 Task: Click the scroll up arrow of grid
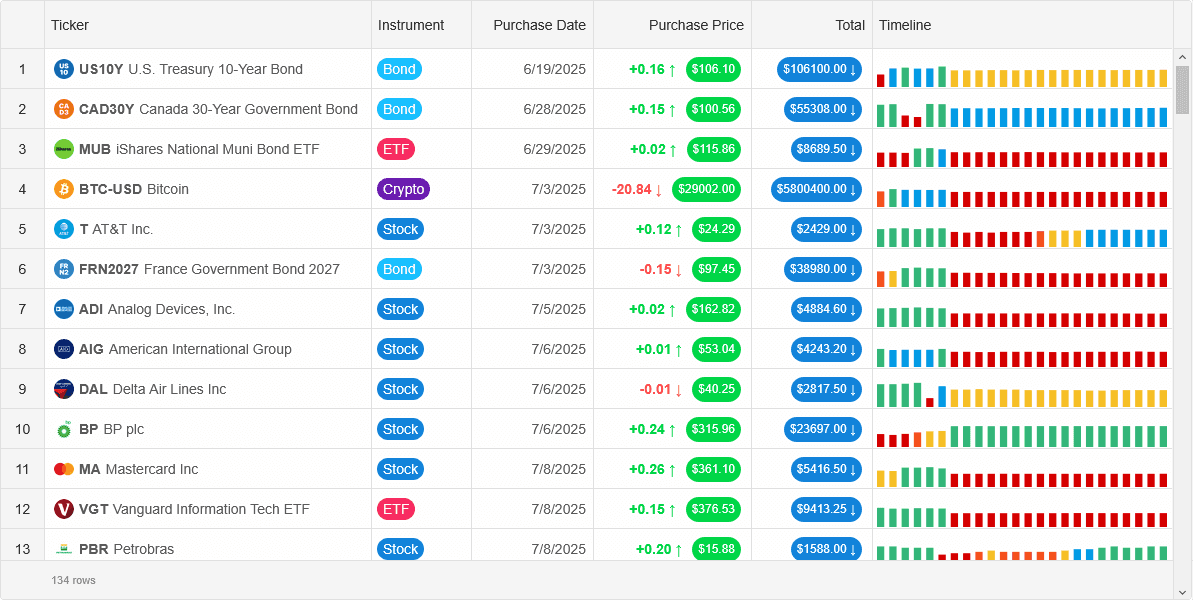pyautogui.click(x=1182, y=57)
